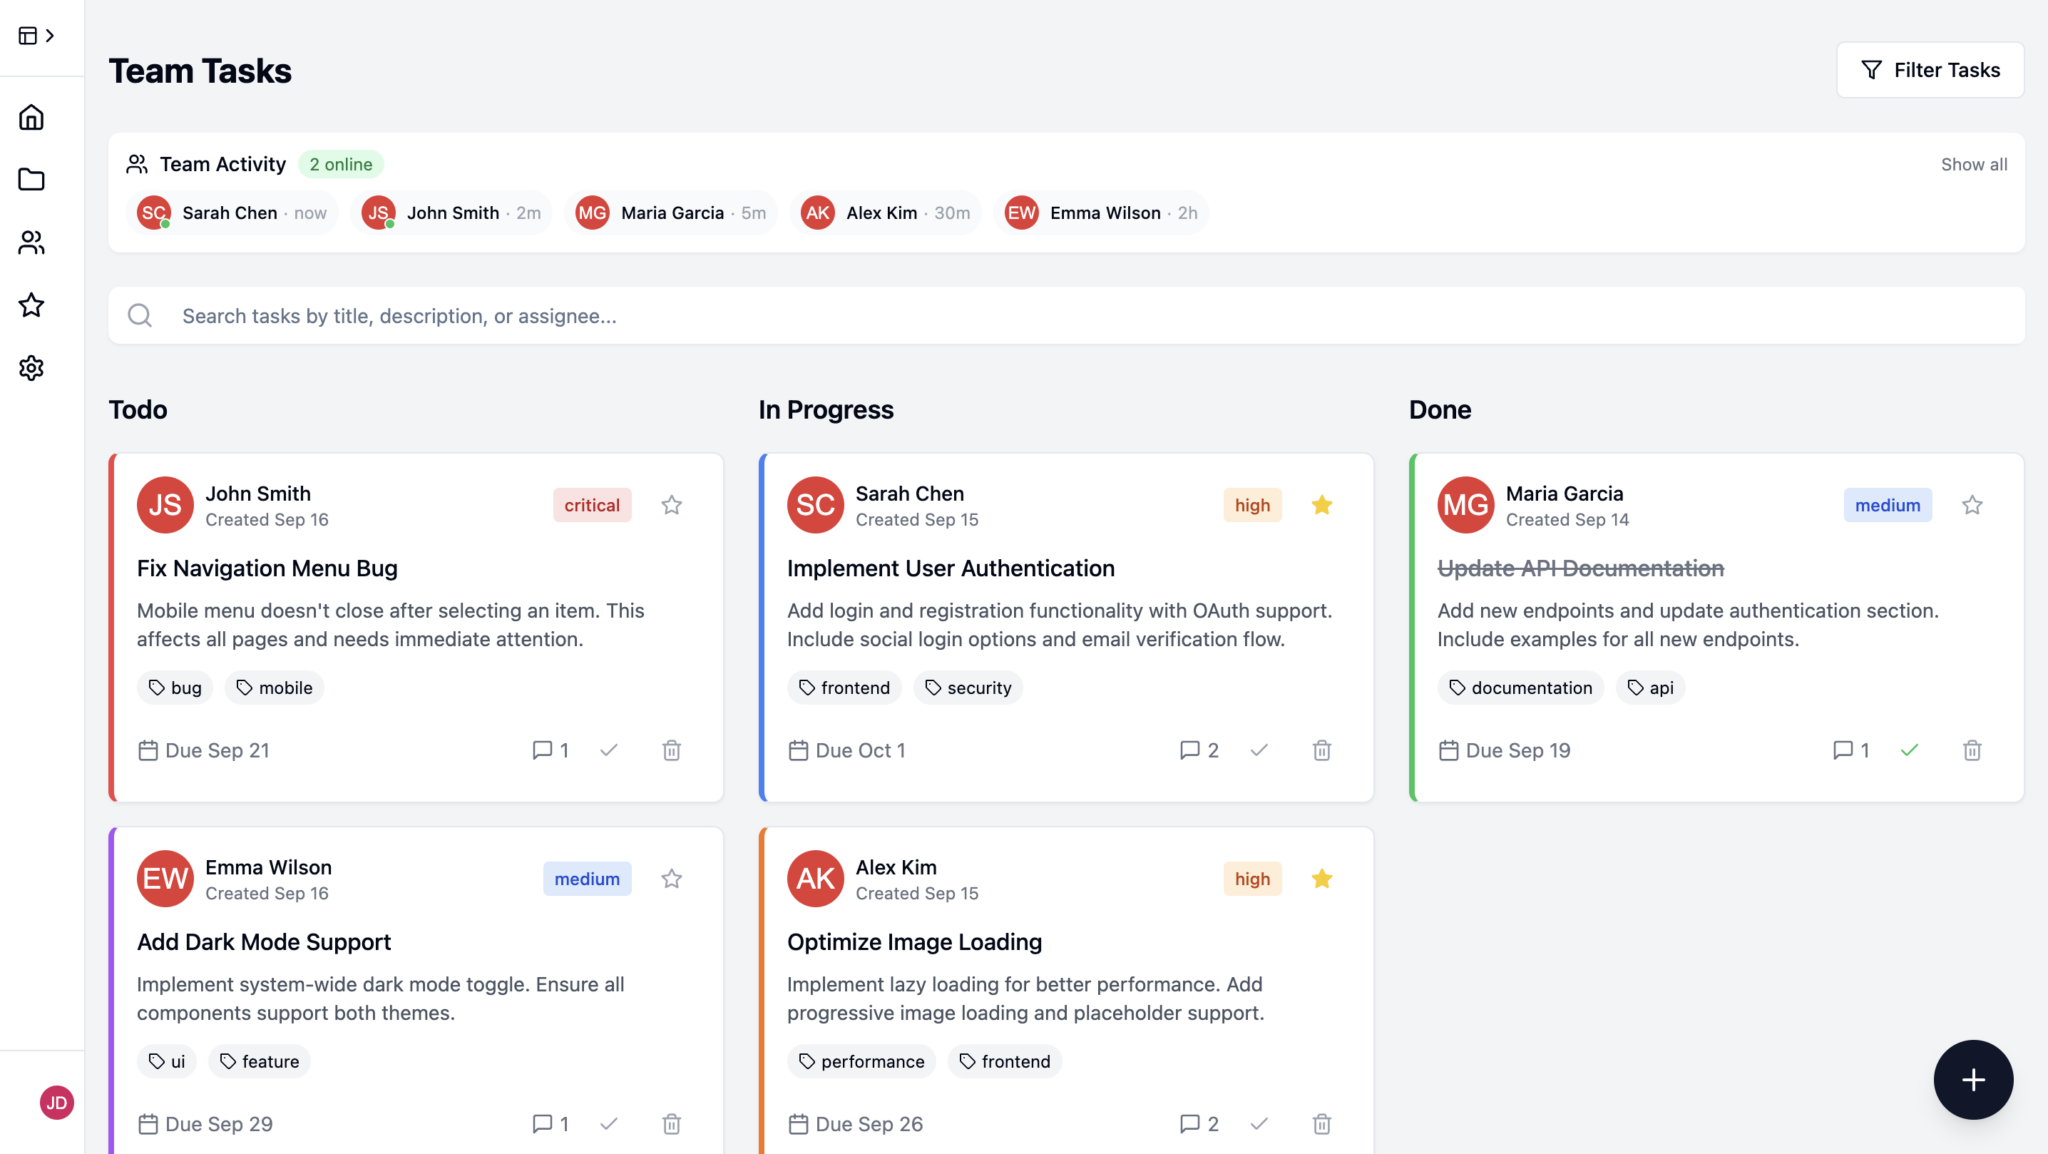Unstar the Implement User Authentication task
This screenshot has width=2048, height=1154.
point(1322,505)
